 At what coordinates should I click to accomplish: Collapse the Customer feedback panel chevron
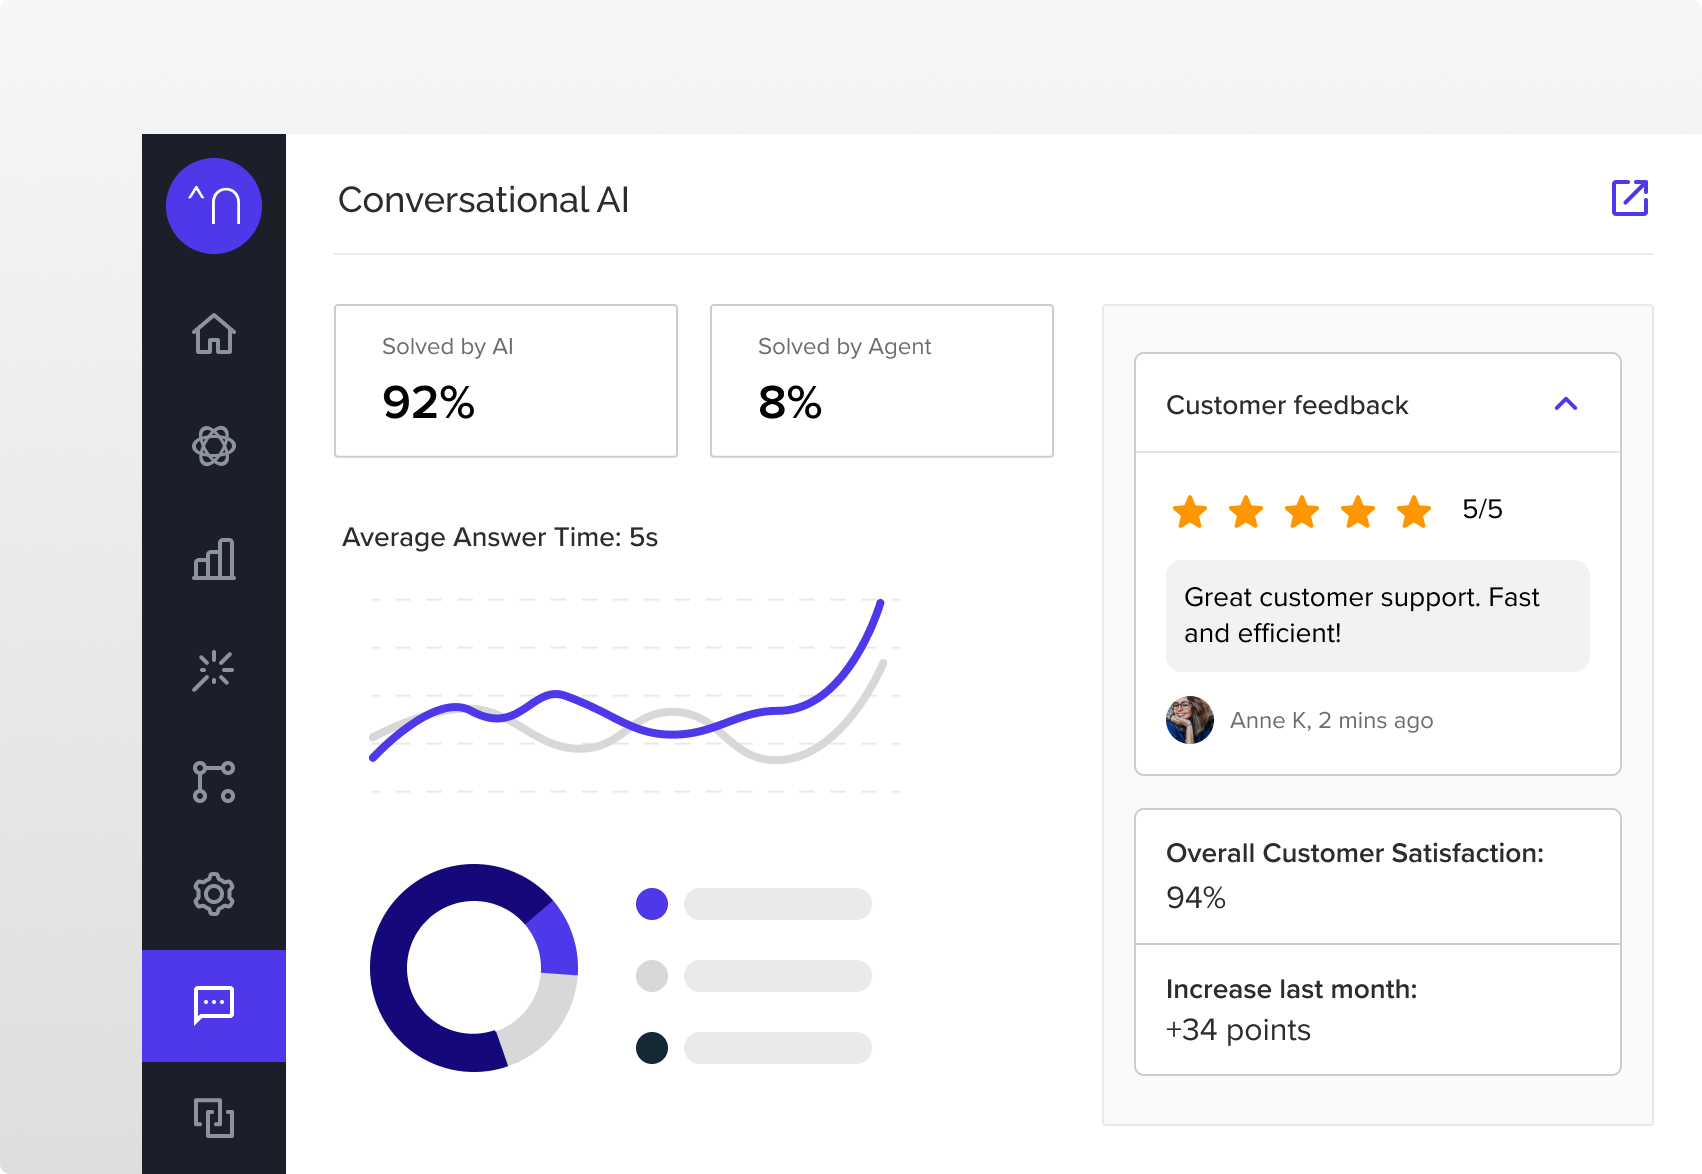[1566, 404]
